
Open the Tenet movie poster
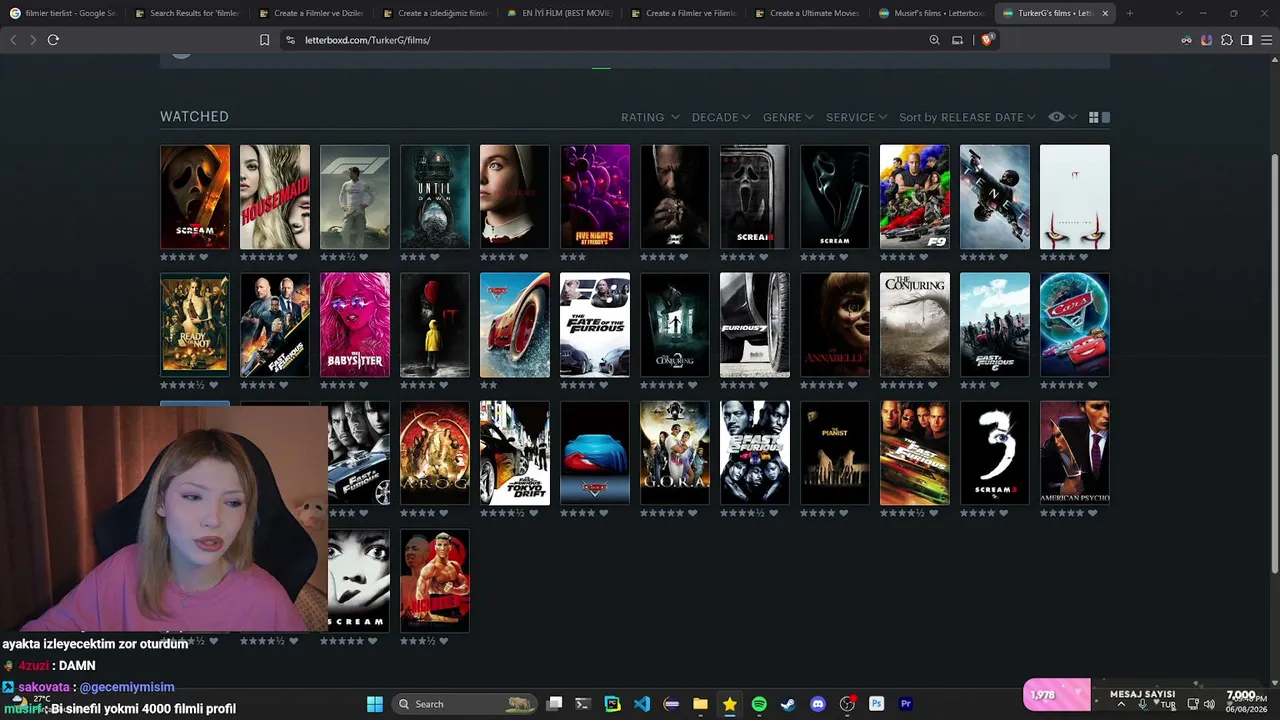[995, 197]
